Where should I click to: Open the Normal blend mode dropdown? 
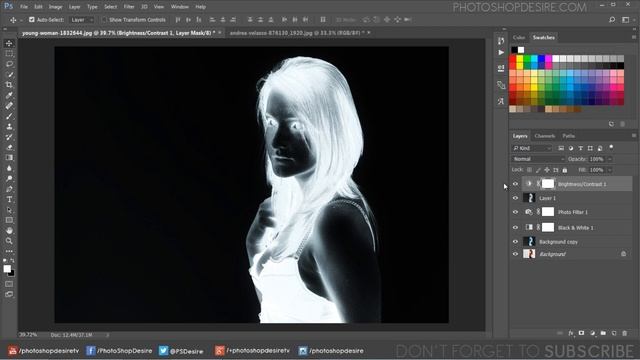pos(538,159)
